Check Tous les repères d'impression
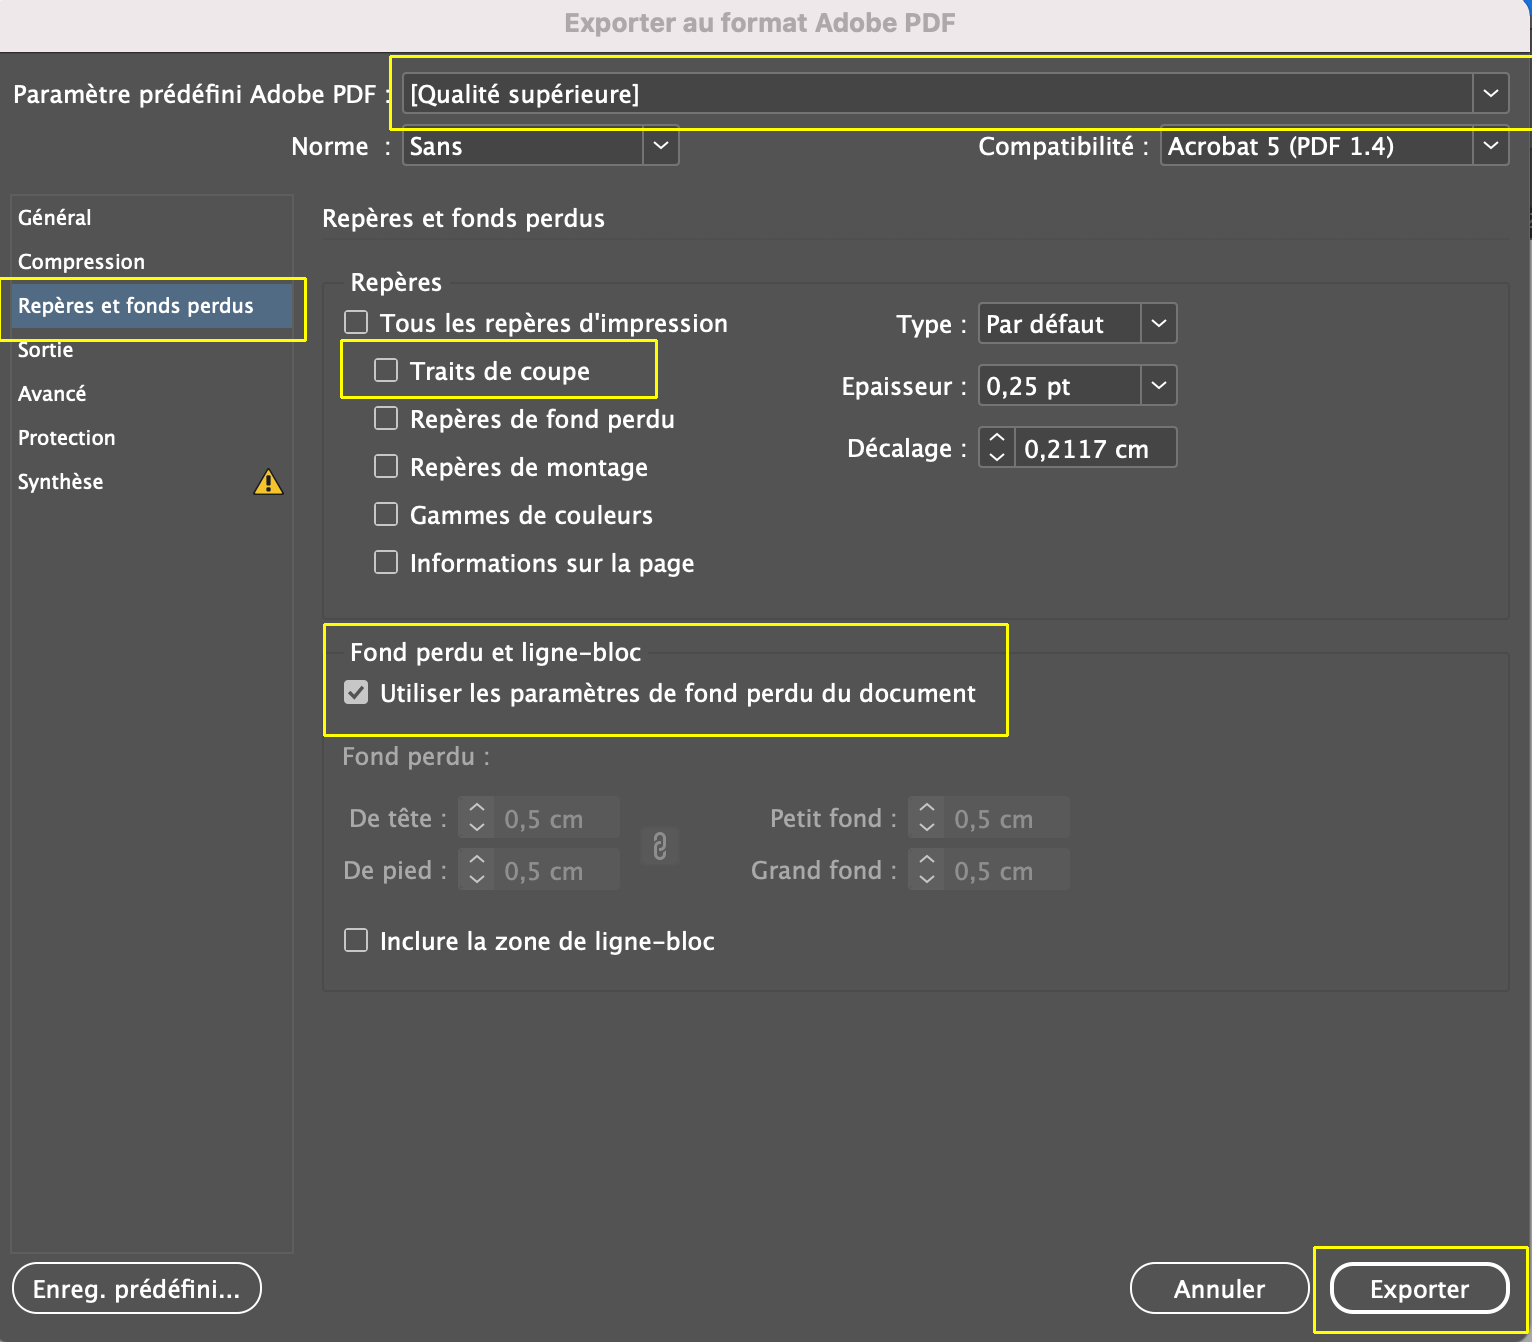This screenshot has width=1532, height=1342. coord(356,323)
